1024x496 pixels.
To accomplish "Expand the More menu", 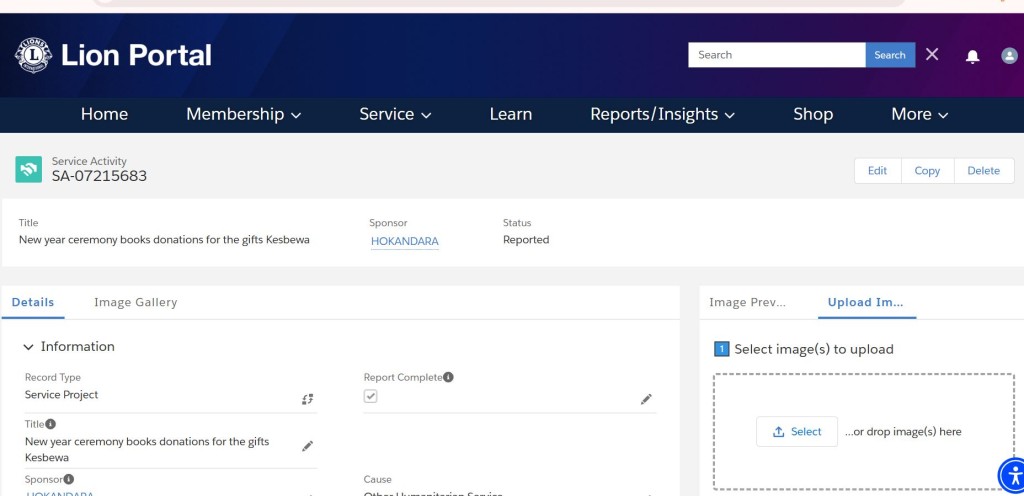I will tap(920, 114).
